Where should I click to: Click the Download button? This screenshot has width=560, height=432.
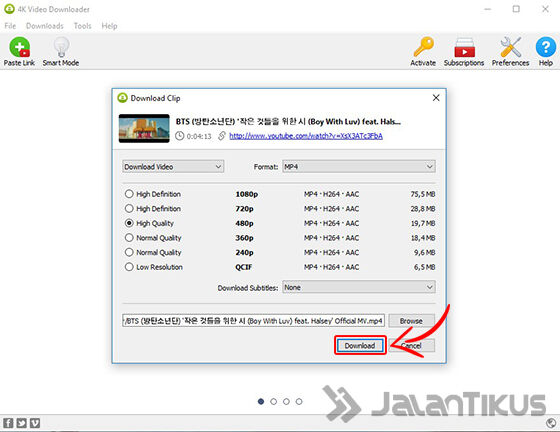[x=360, y=345]
